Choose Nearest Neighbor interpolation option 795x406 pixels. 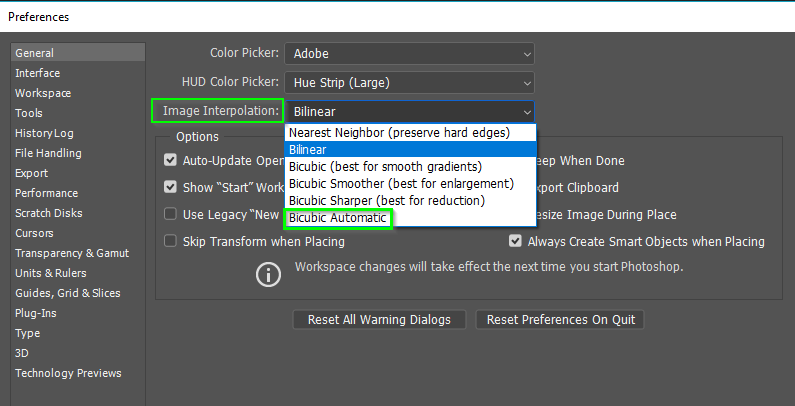399,132
